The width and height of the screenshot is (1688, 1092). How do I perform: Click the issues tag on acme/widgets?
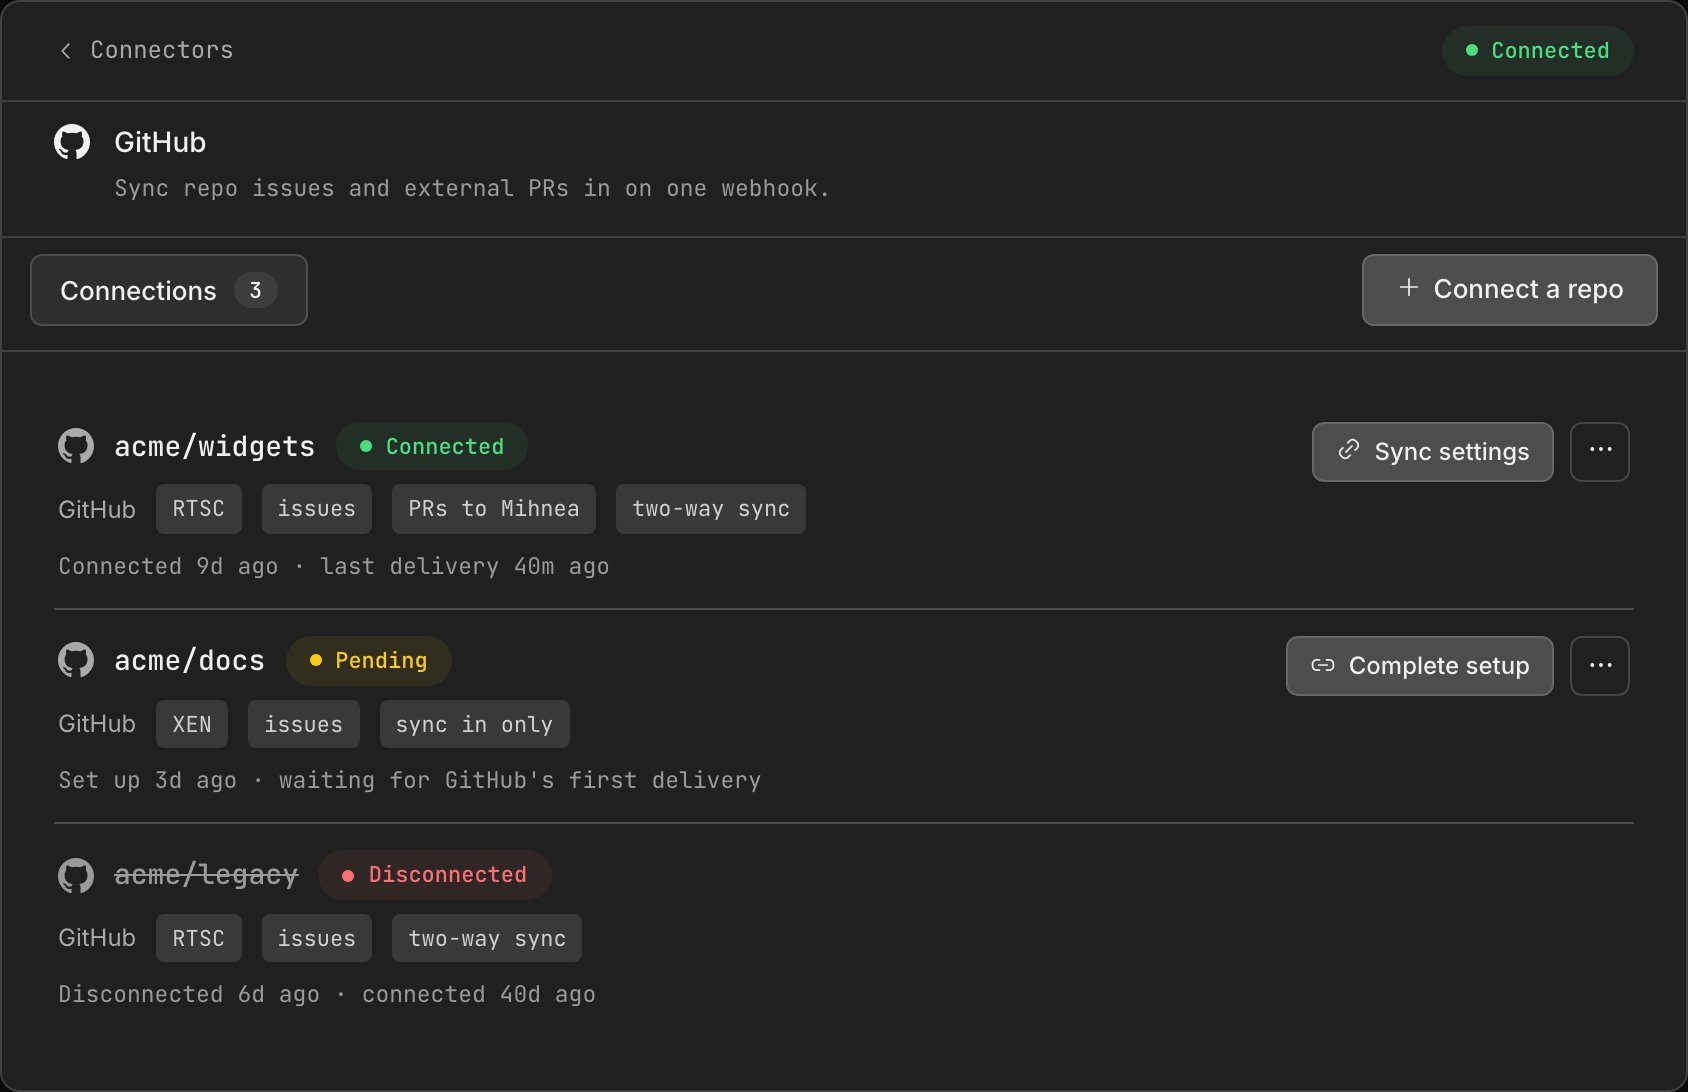(x=317, y=509)
